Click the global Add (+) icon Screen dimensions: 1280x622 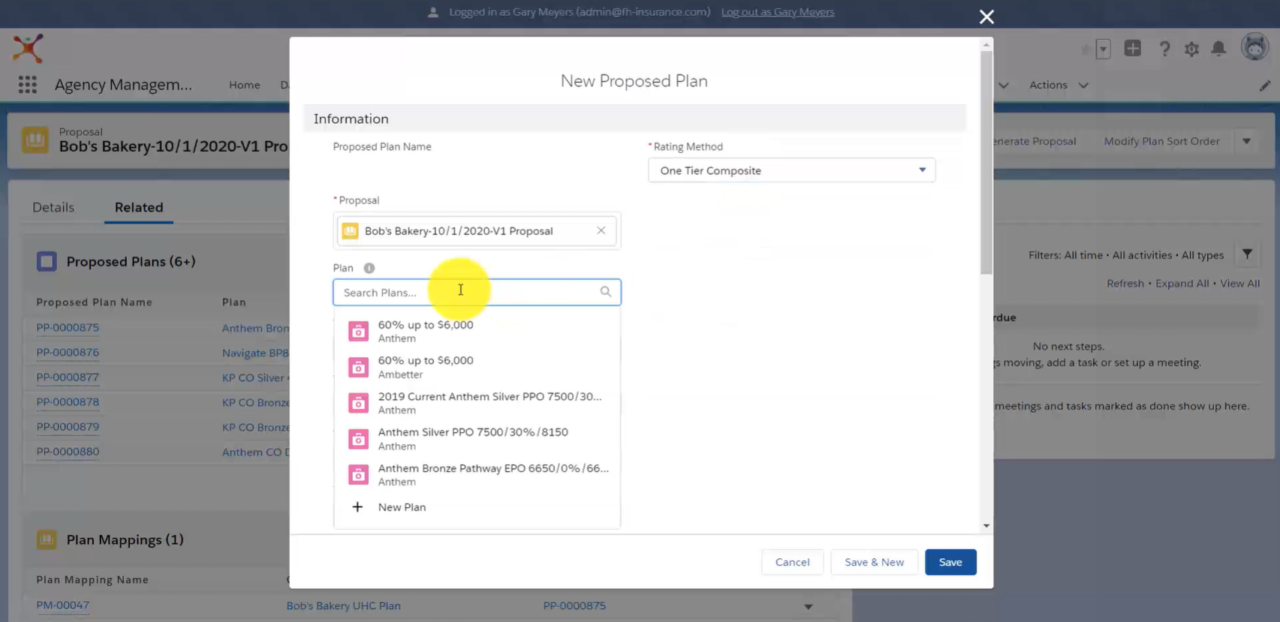click(x=1132, y=47)
